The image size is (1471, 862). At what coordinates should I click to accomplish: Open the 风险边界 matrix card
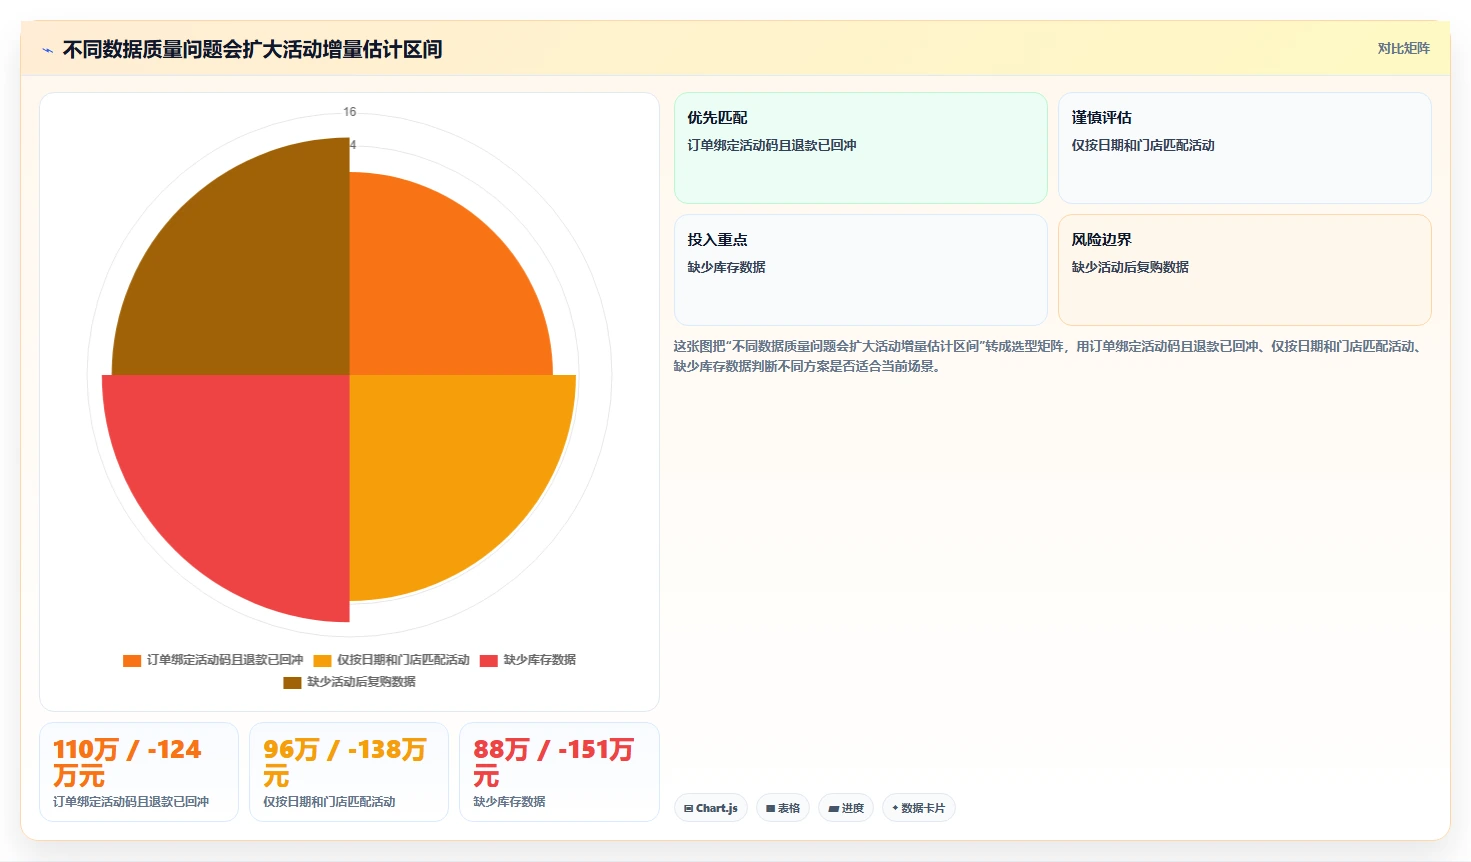tap(1245, 270)
